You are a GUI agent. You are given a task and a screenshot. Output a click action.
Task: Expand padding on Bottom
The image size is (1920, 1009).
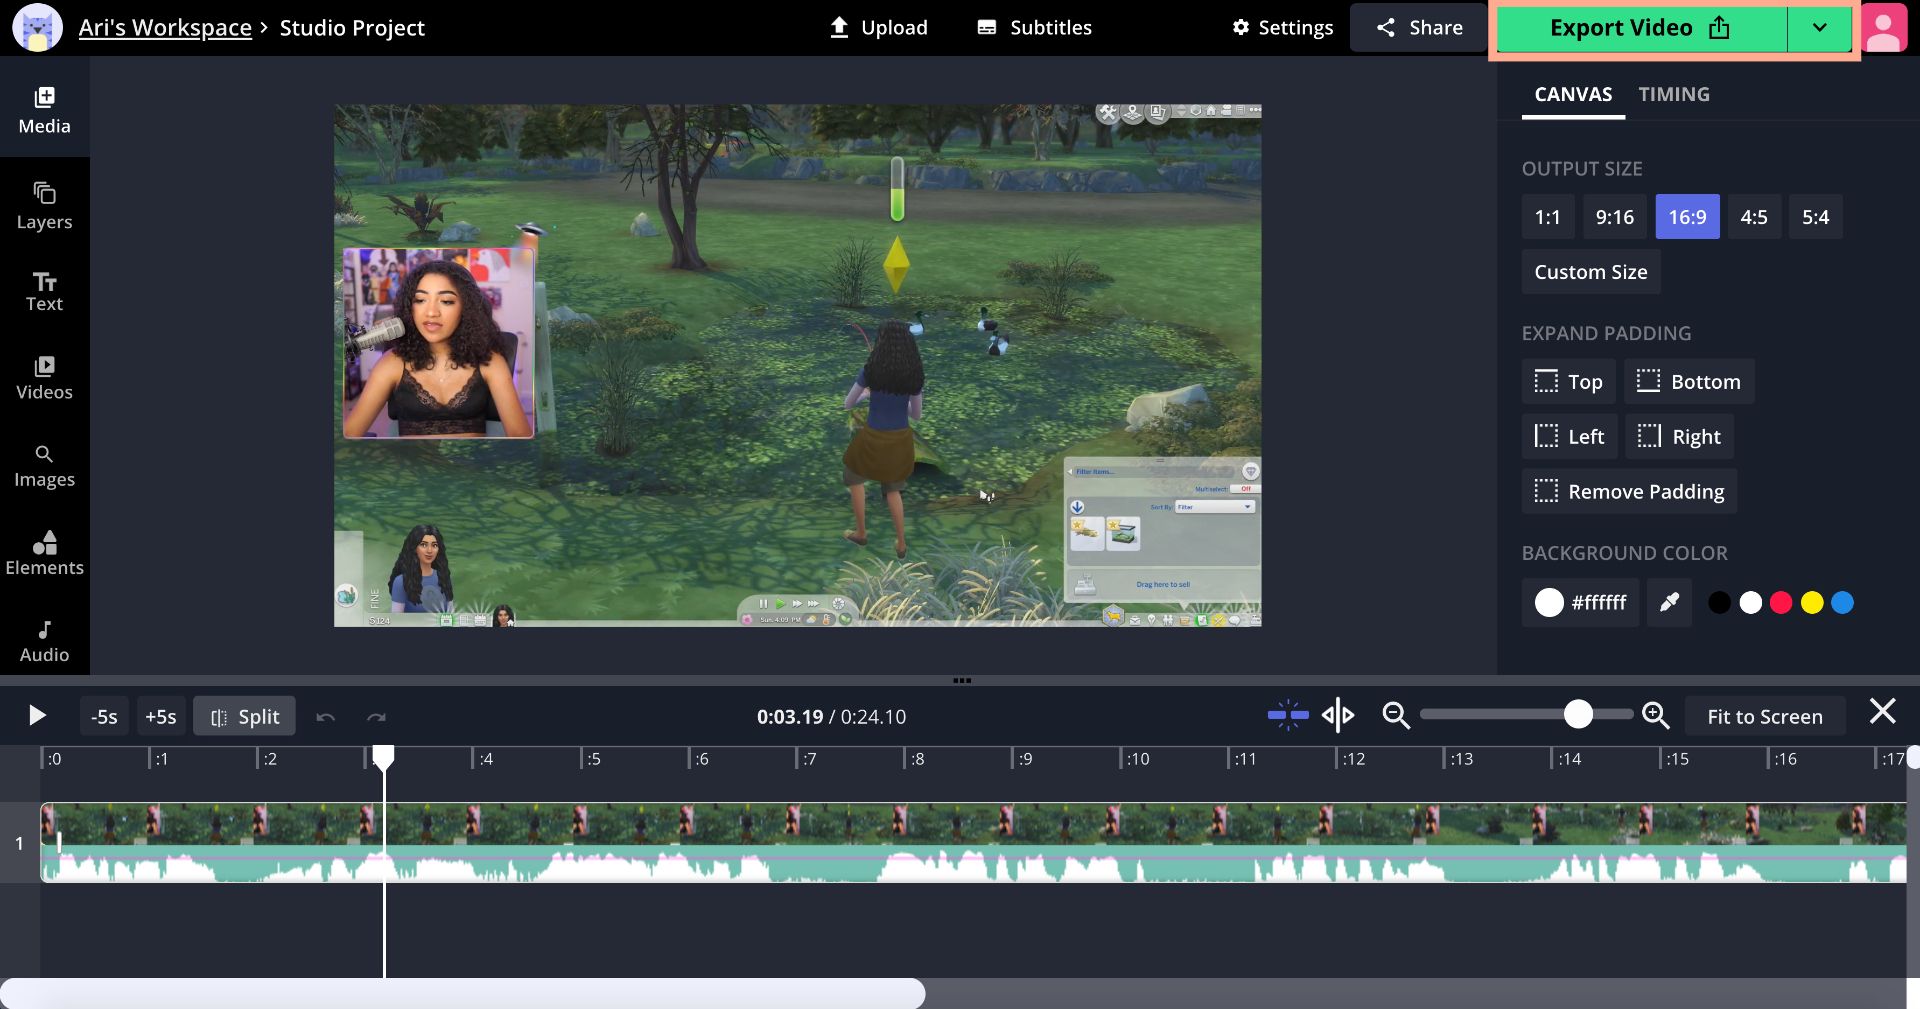click(x=1689, y=382)
